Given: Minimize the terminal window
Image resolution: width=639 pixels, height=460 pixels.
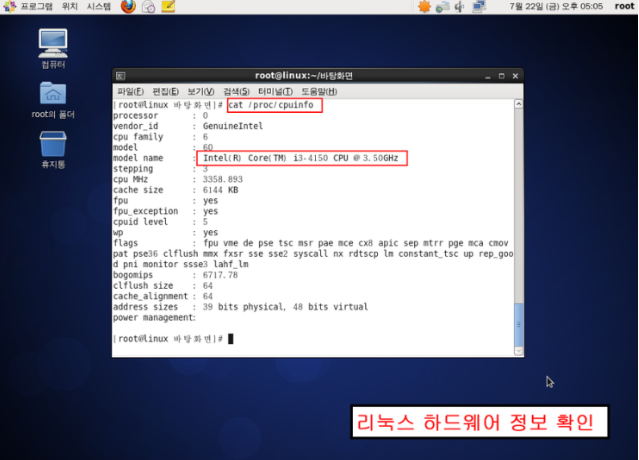Looking at the screenshot, I should pos(488,76).
